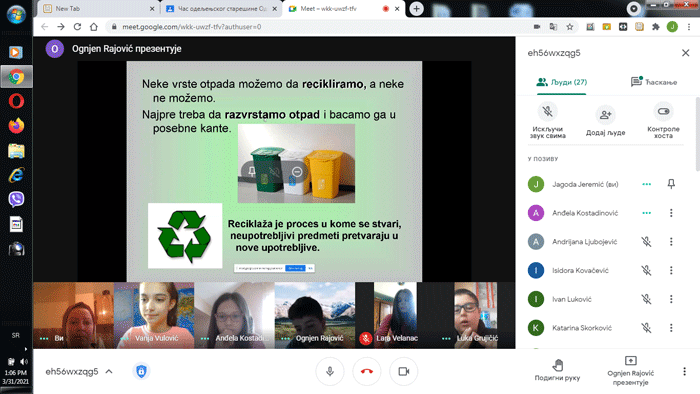Viewport: 700px width, 394px height.
Task: Toggle the microphone in bottom bar
Action: point(330,371)
